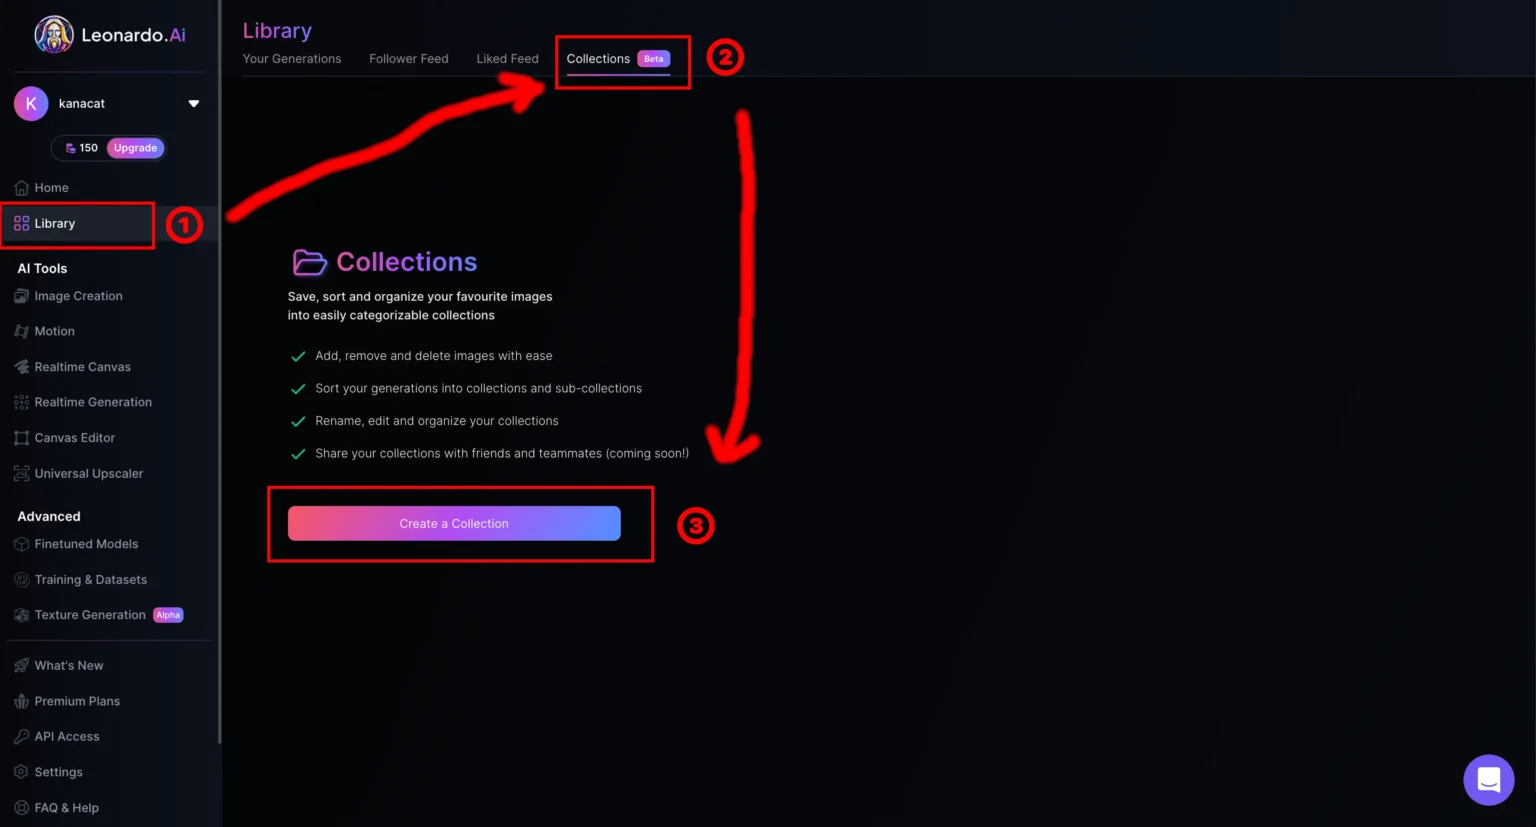
Task: Click the Upgrade button
Action: click(135, 148)
